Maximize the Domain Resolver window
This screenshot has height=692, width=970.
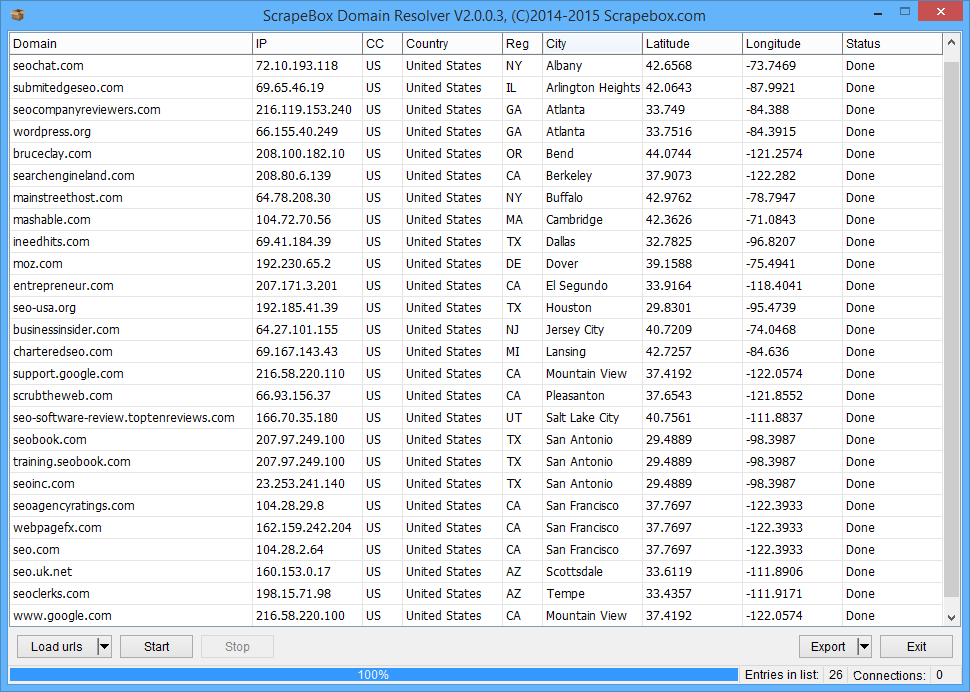904,12
